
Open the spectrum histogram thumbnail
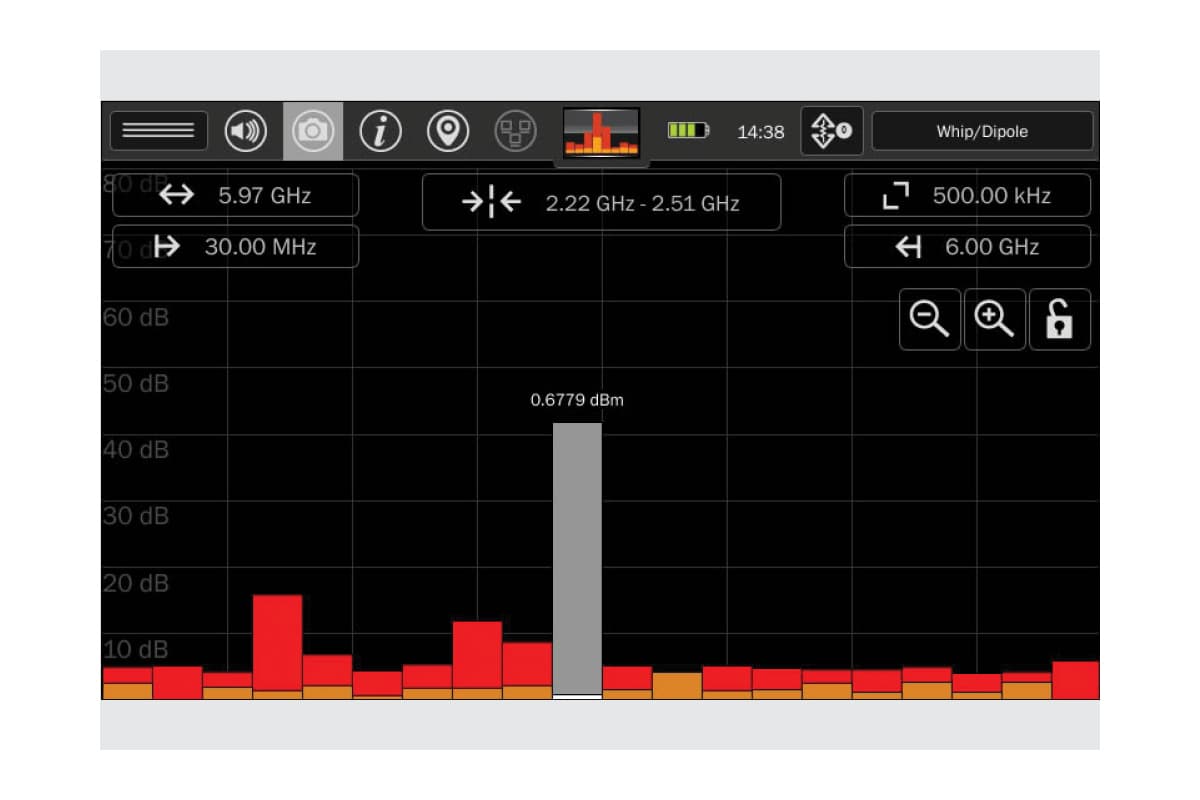[601, 133]
